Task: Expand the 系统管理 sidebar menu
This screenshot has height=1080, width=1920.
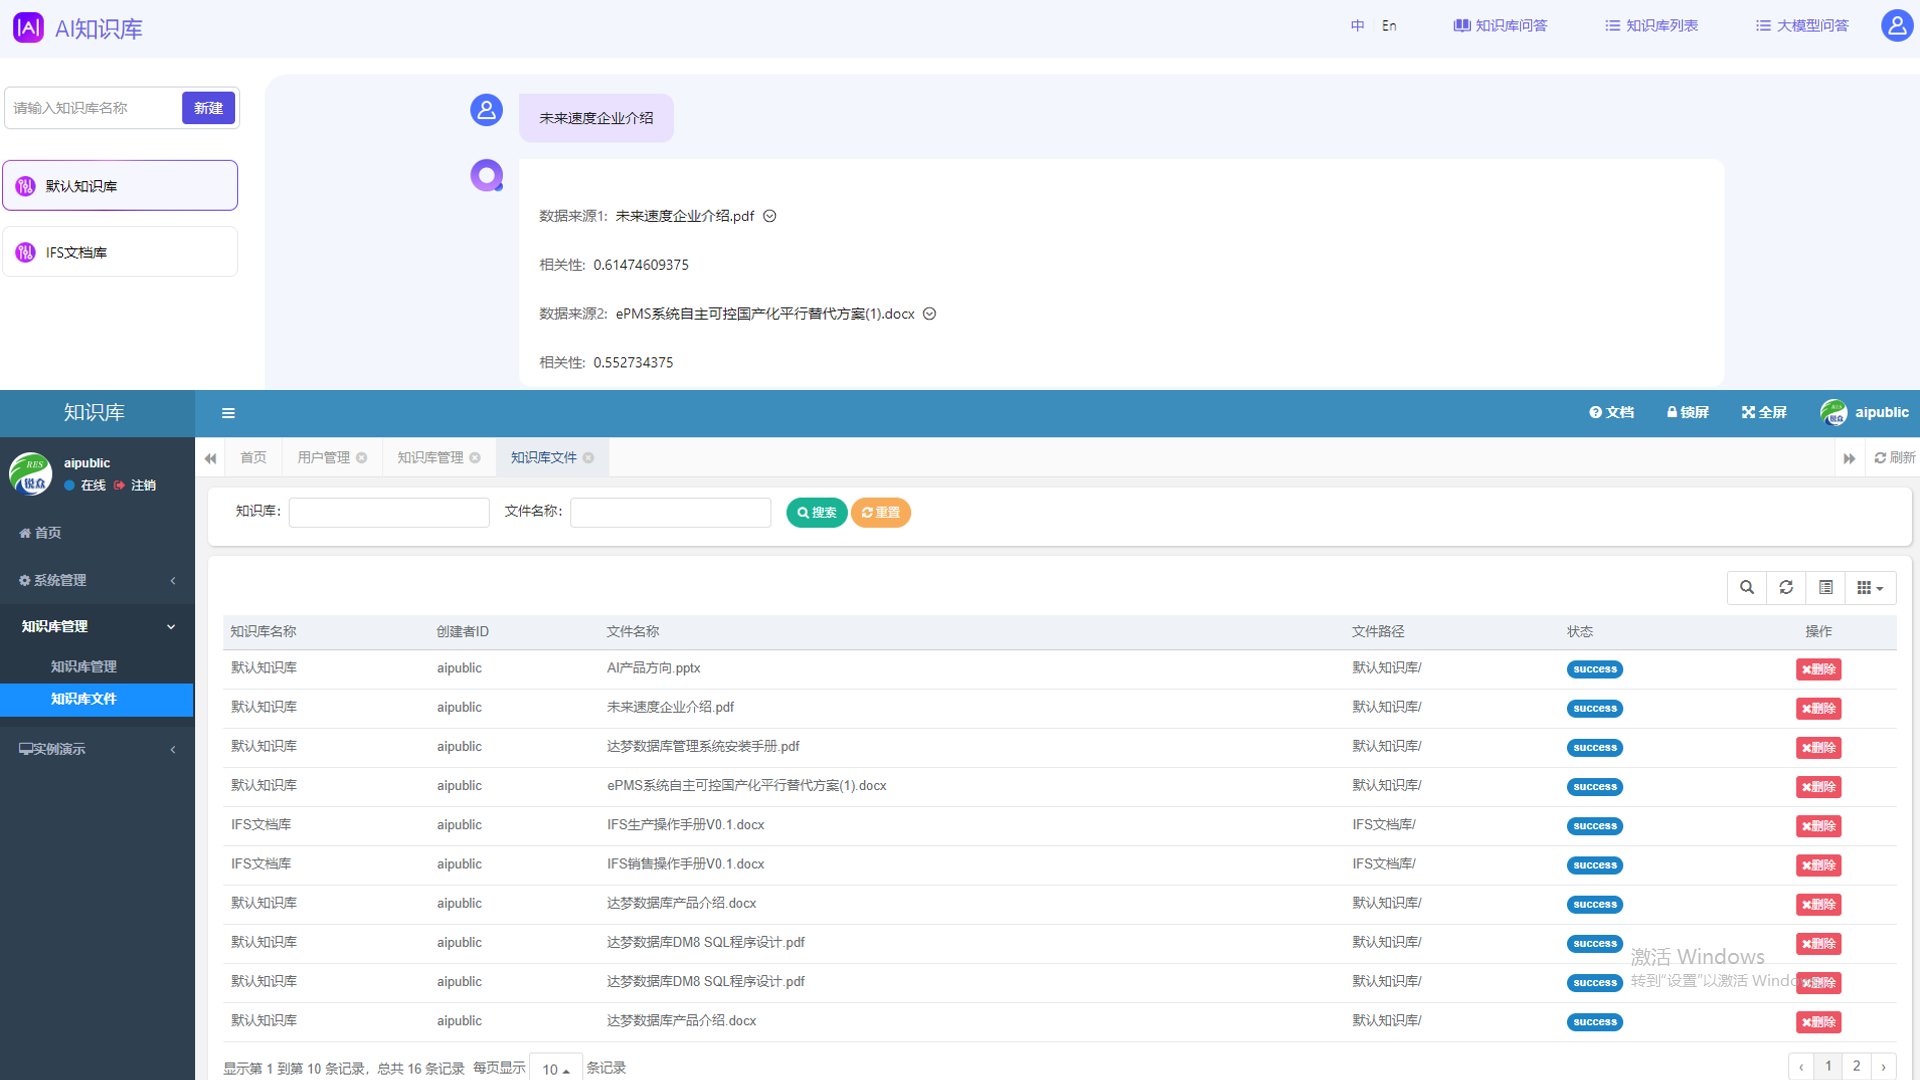Action: pos(97,580)
